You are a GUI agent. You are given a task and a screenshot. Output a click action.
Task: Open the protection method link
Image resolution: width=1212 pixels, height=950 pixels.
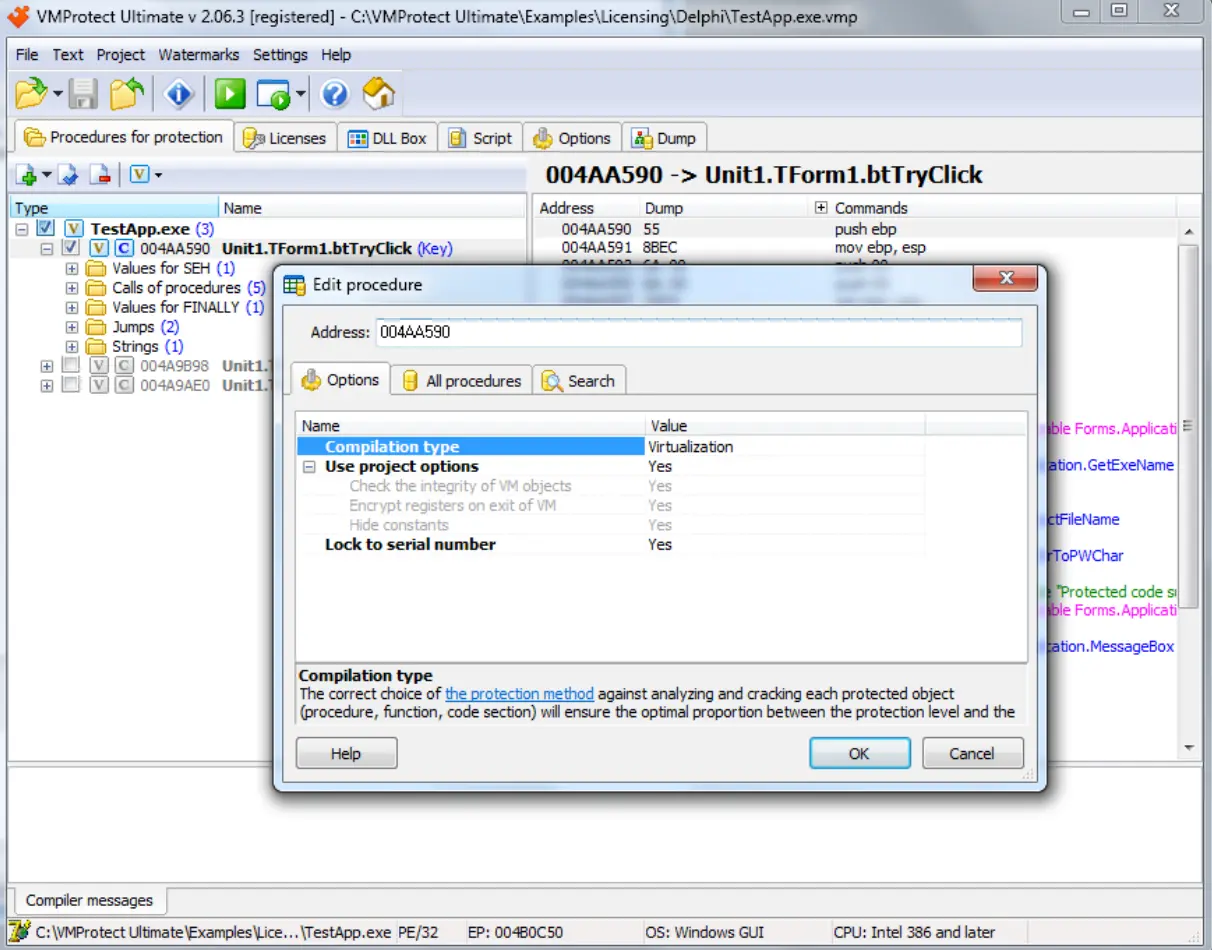click(519, 693)
